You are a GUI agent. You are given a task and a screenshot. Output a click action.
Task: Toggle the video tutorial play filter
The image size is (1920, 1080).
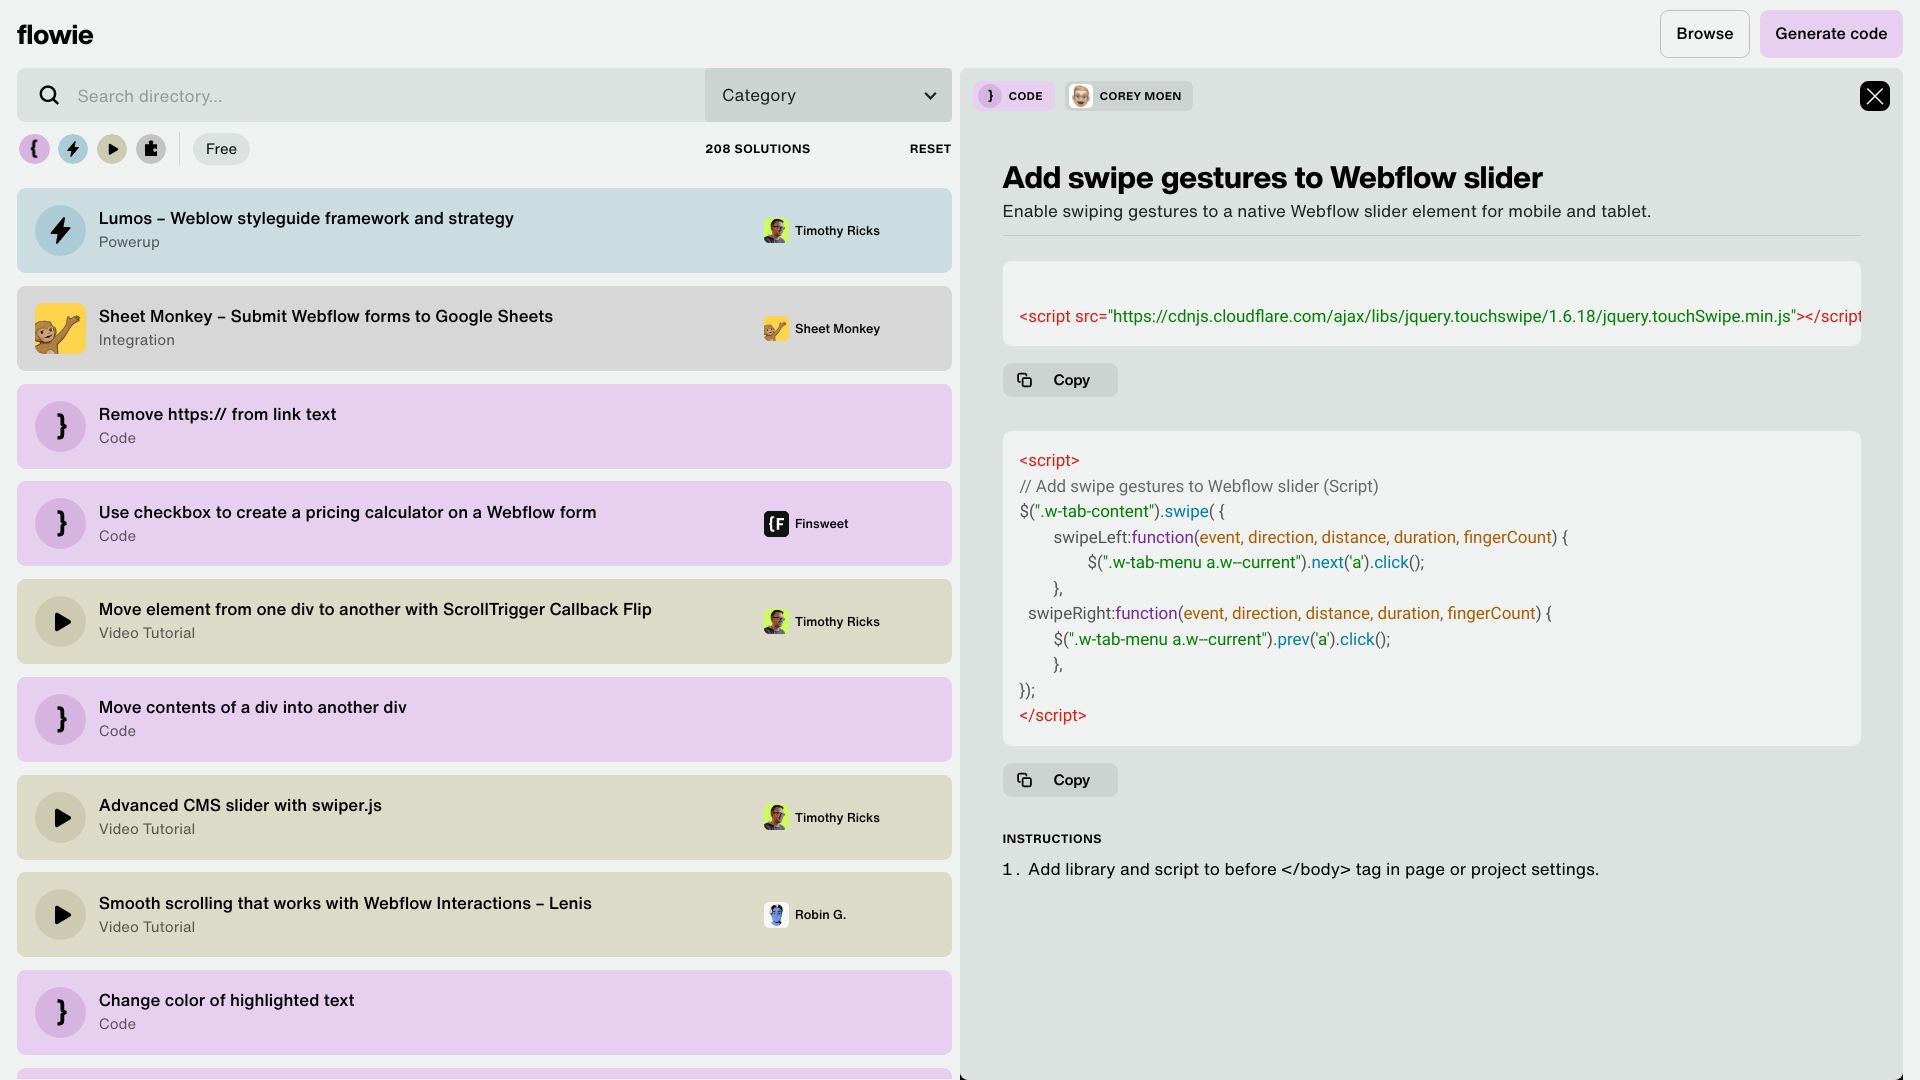(x=112, y=149)
